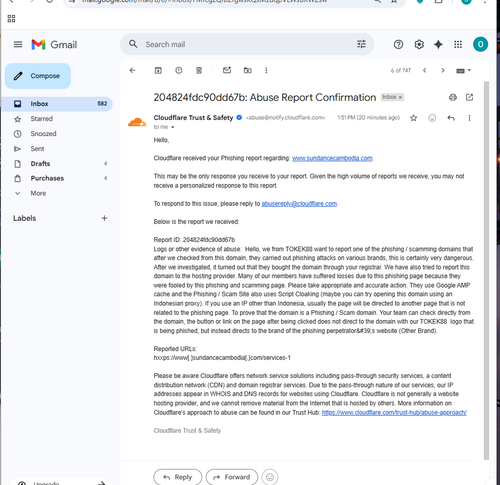Delete this email with trash icon
Image resolution: width=500 pixels, height=485 pixels.
(x=199, y=70)
